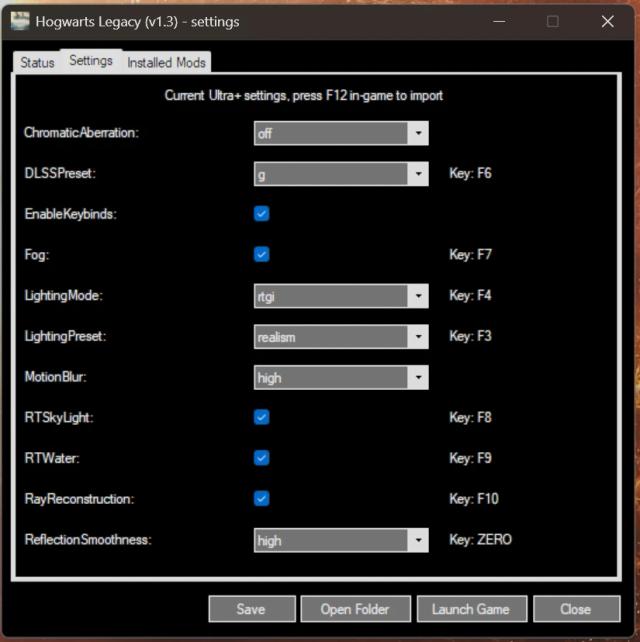Click the Save button

(x=252, y=609)
